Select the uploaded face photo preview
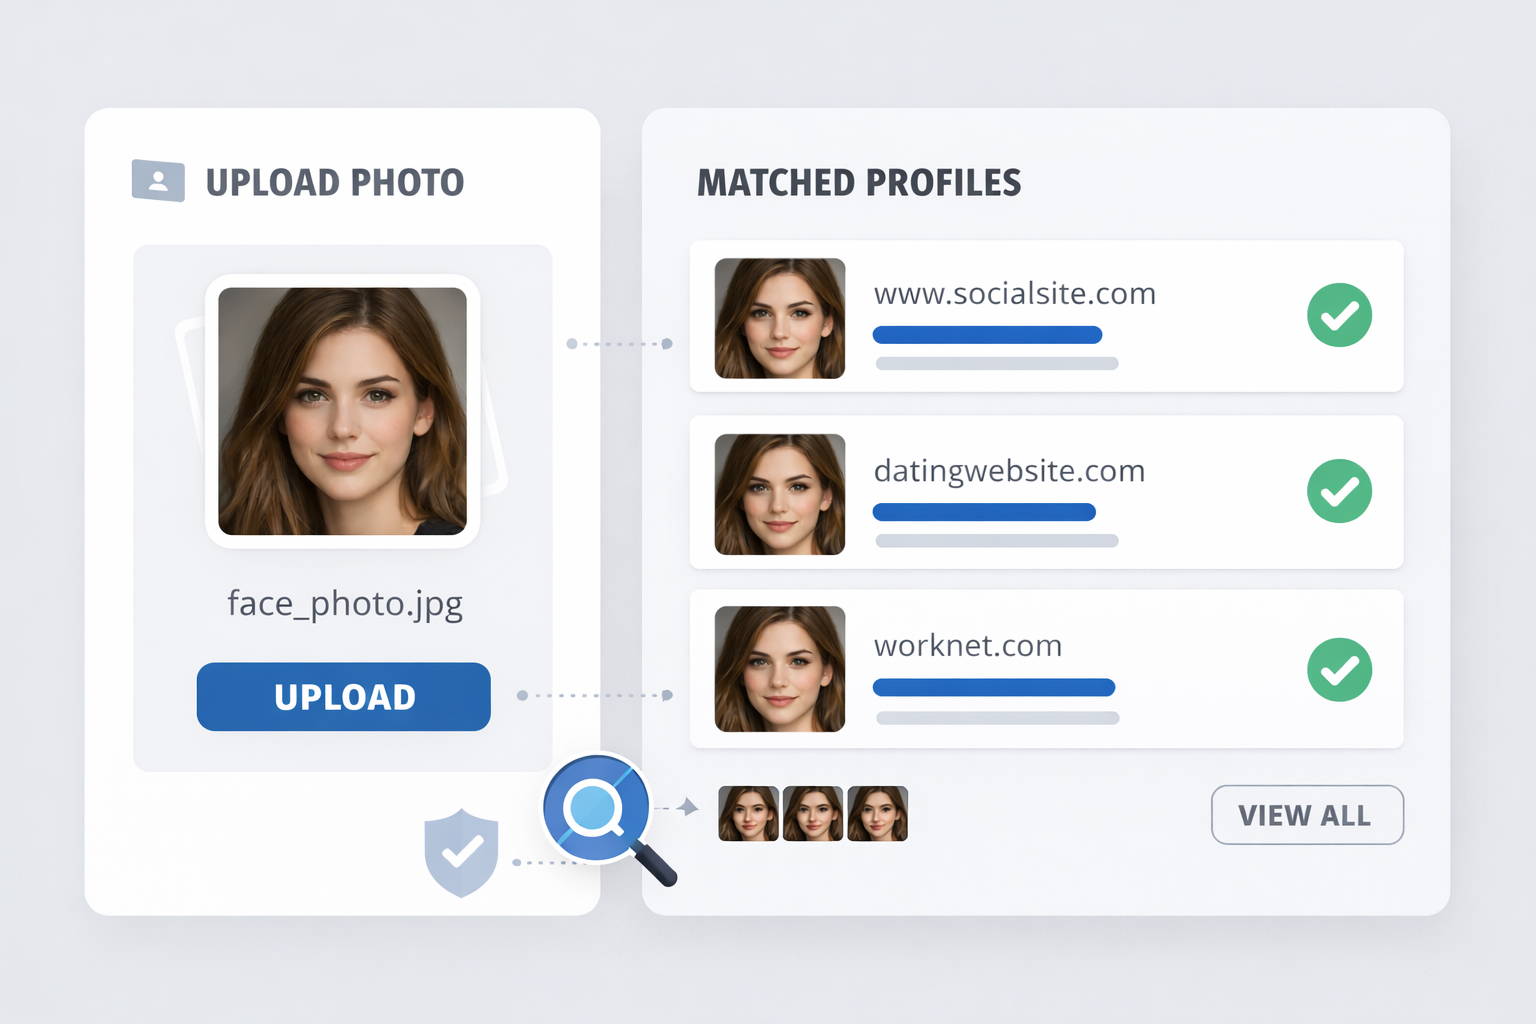 pyautogui.click(x=342, y=411)
